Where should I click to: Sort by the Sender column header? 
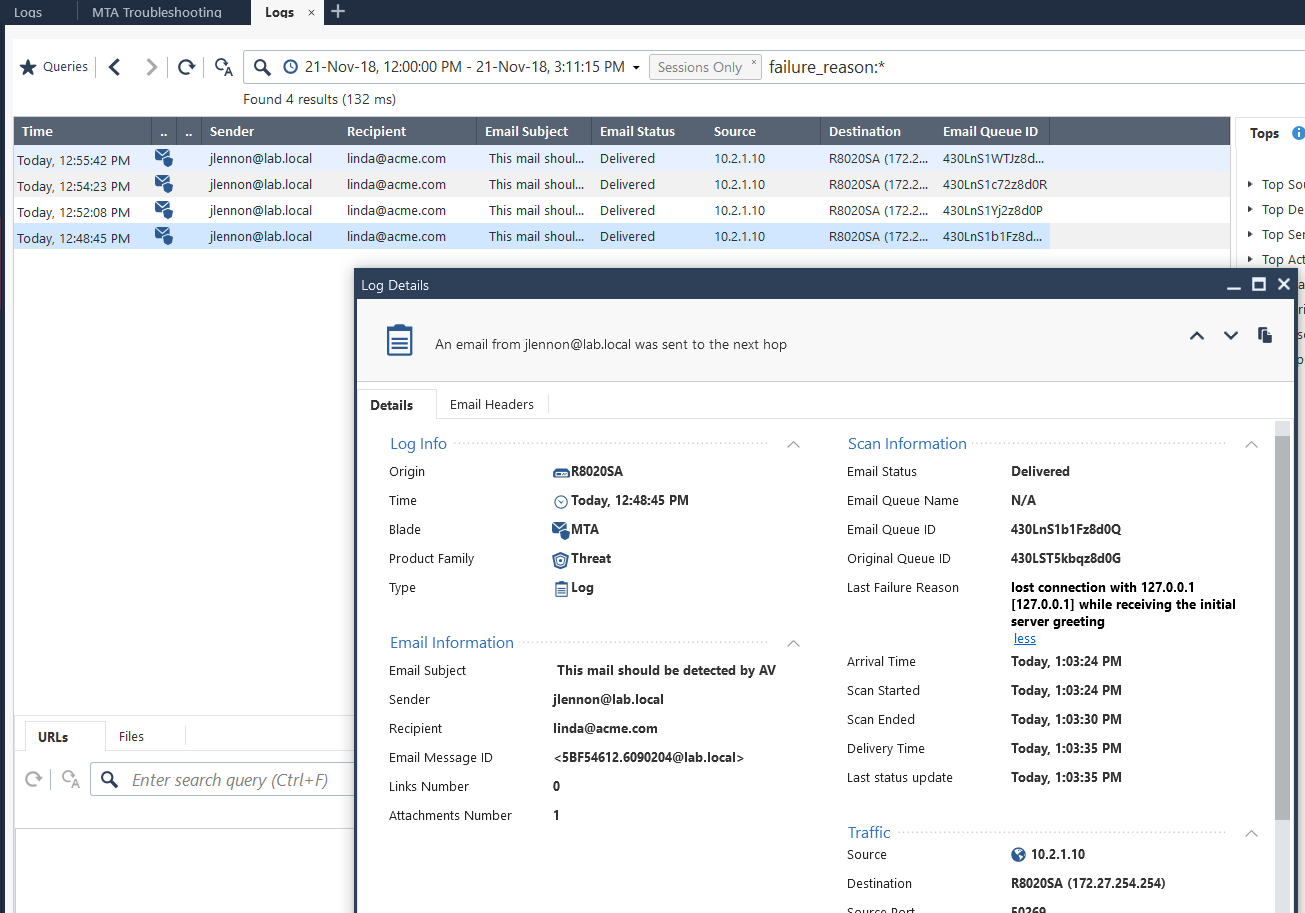(269, 131)
